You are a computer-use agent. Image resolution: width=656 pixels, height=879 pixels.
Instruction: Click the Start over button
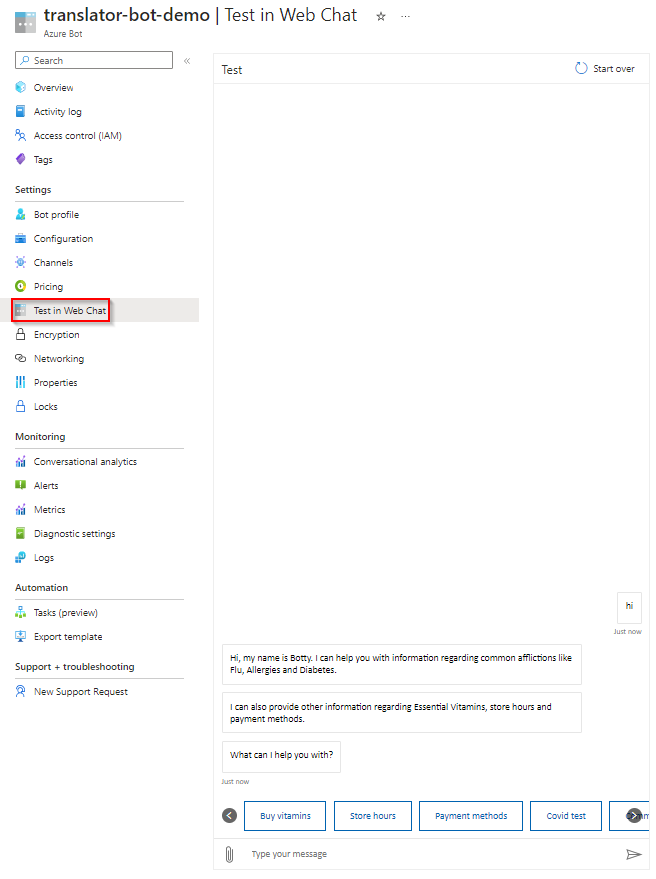click(x=605, y=68)
